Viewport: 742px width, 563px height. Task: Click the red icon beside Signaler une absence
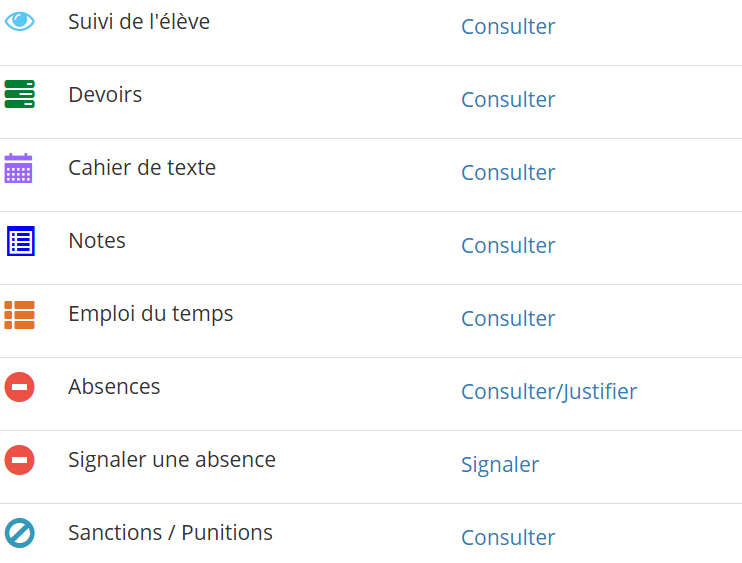[19, 460]
